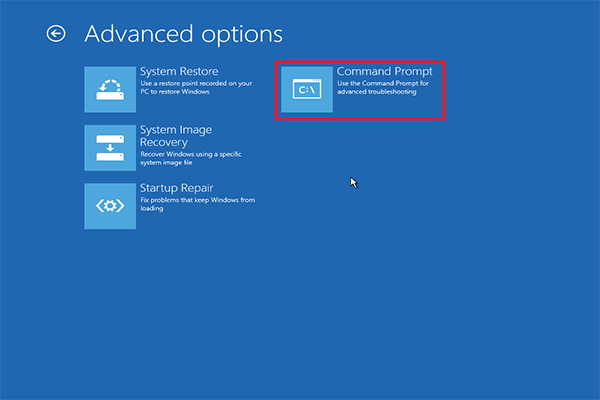Click the circular arrow over drive glyph
The width and height of the screenshot is (600, 400).
tap(110, 90)
